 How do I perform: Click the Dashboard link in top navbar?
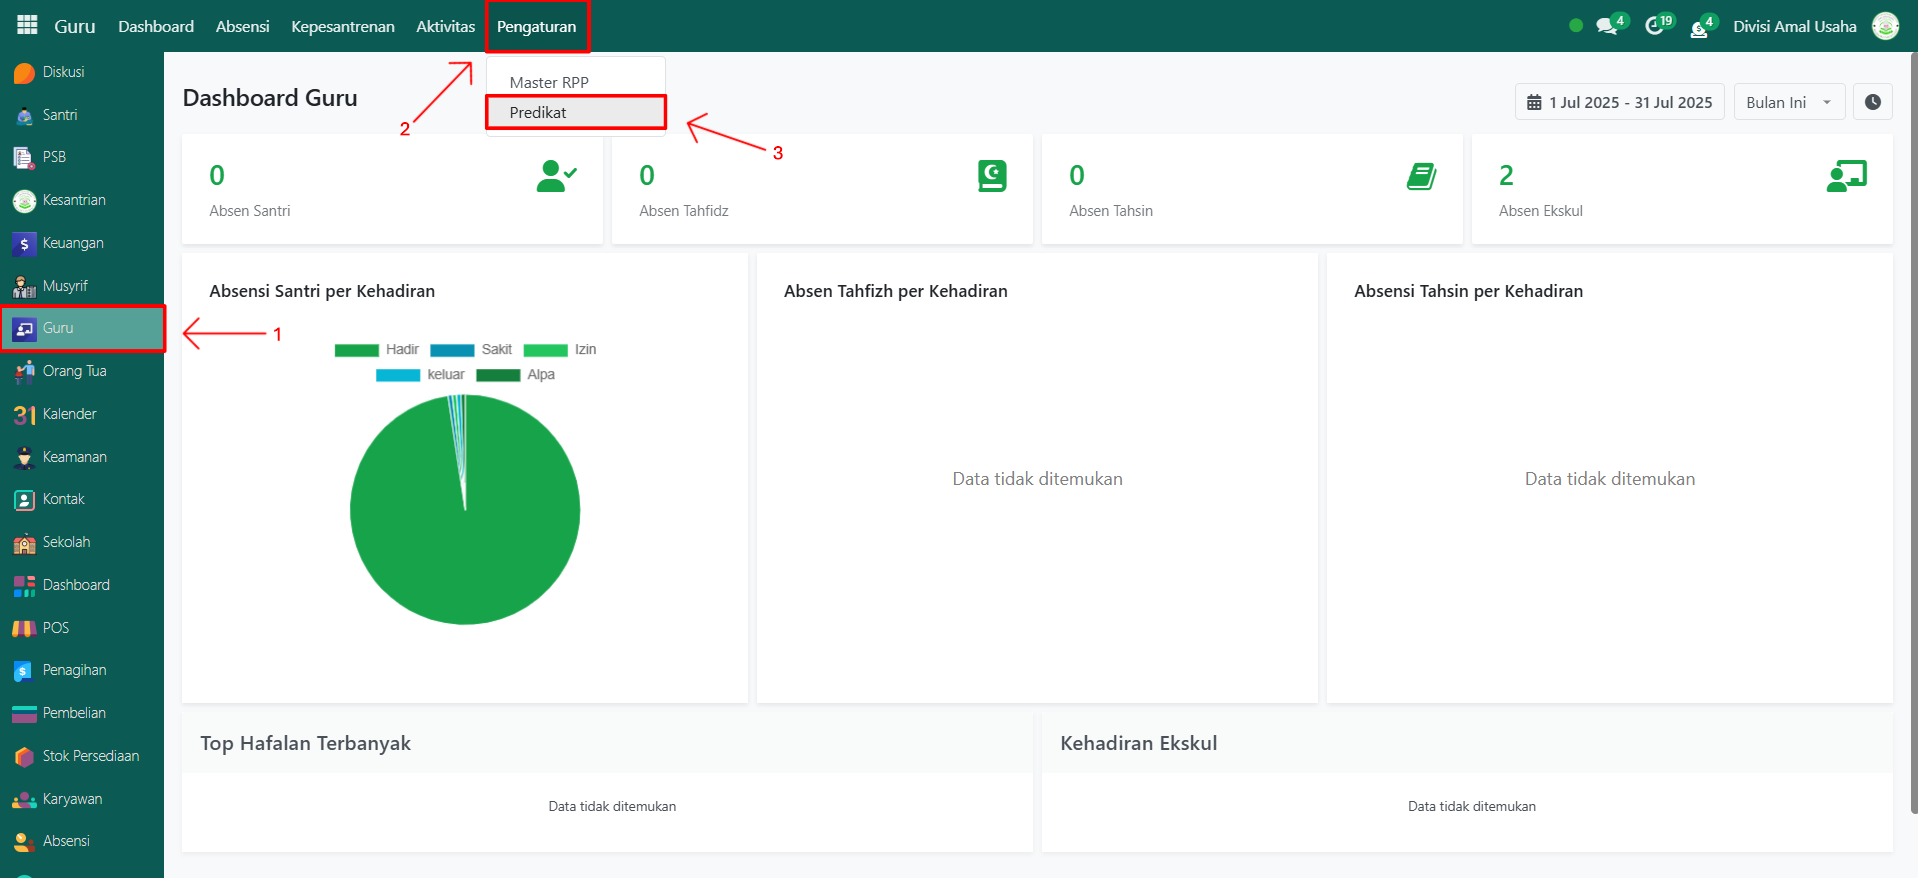156,27
